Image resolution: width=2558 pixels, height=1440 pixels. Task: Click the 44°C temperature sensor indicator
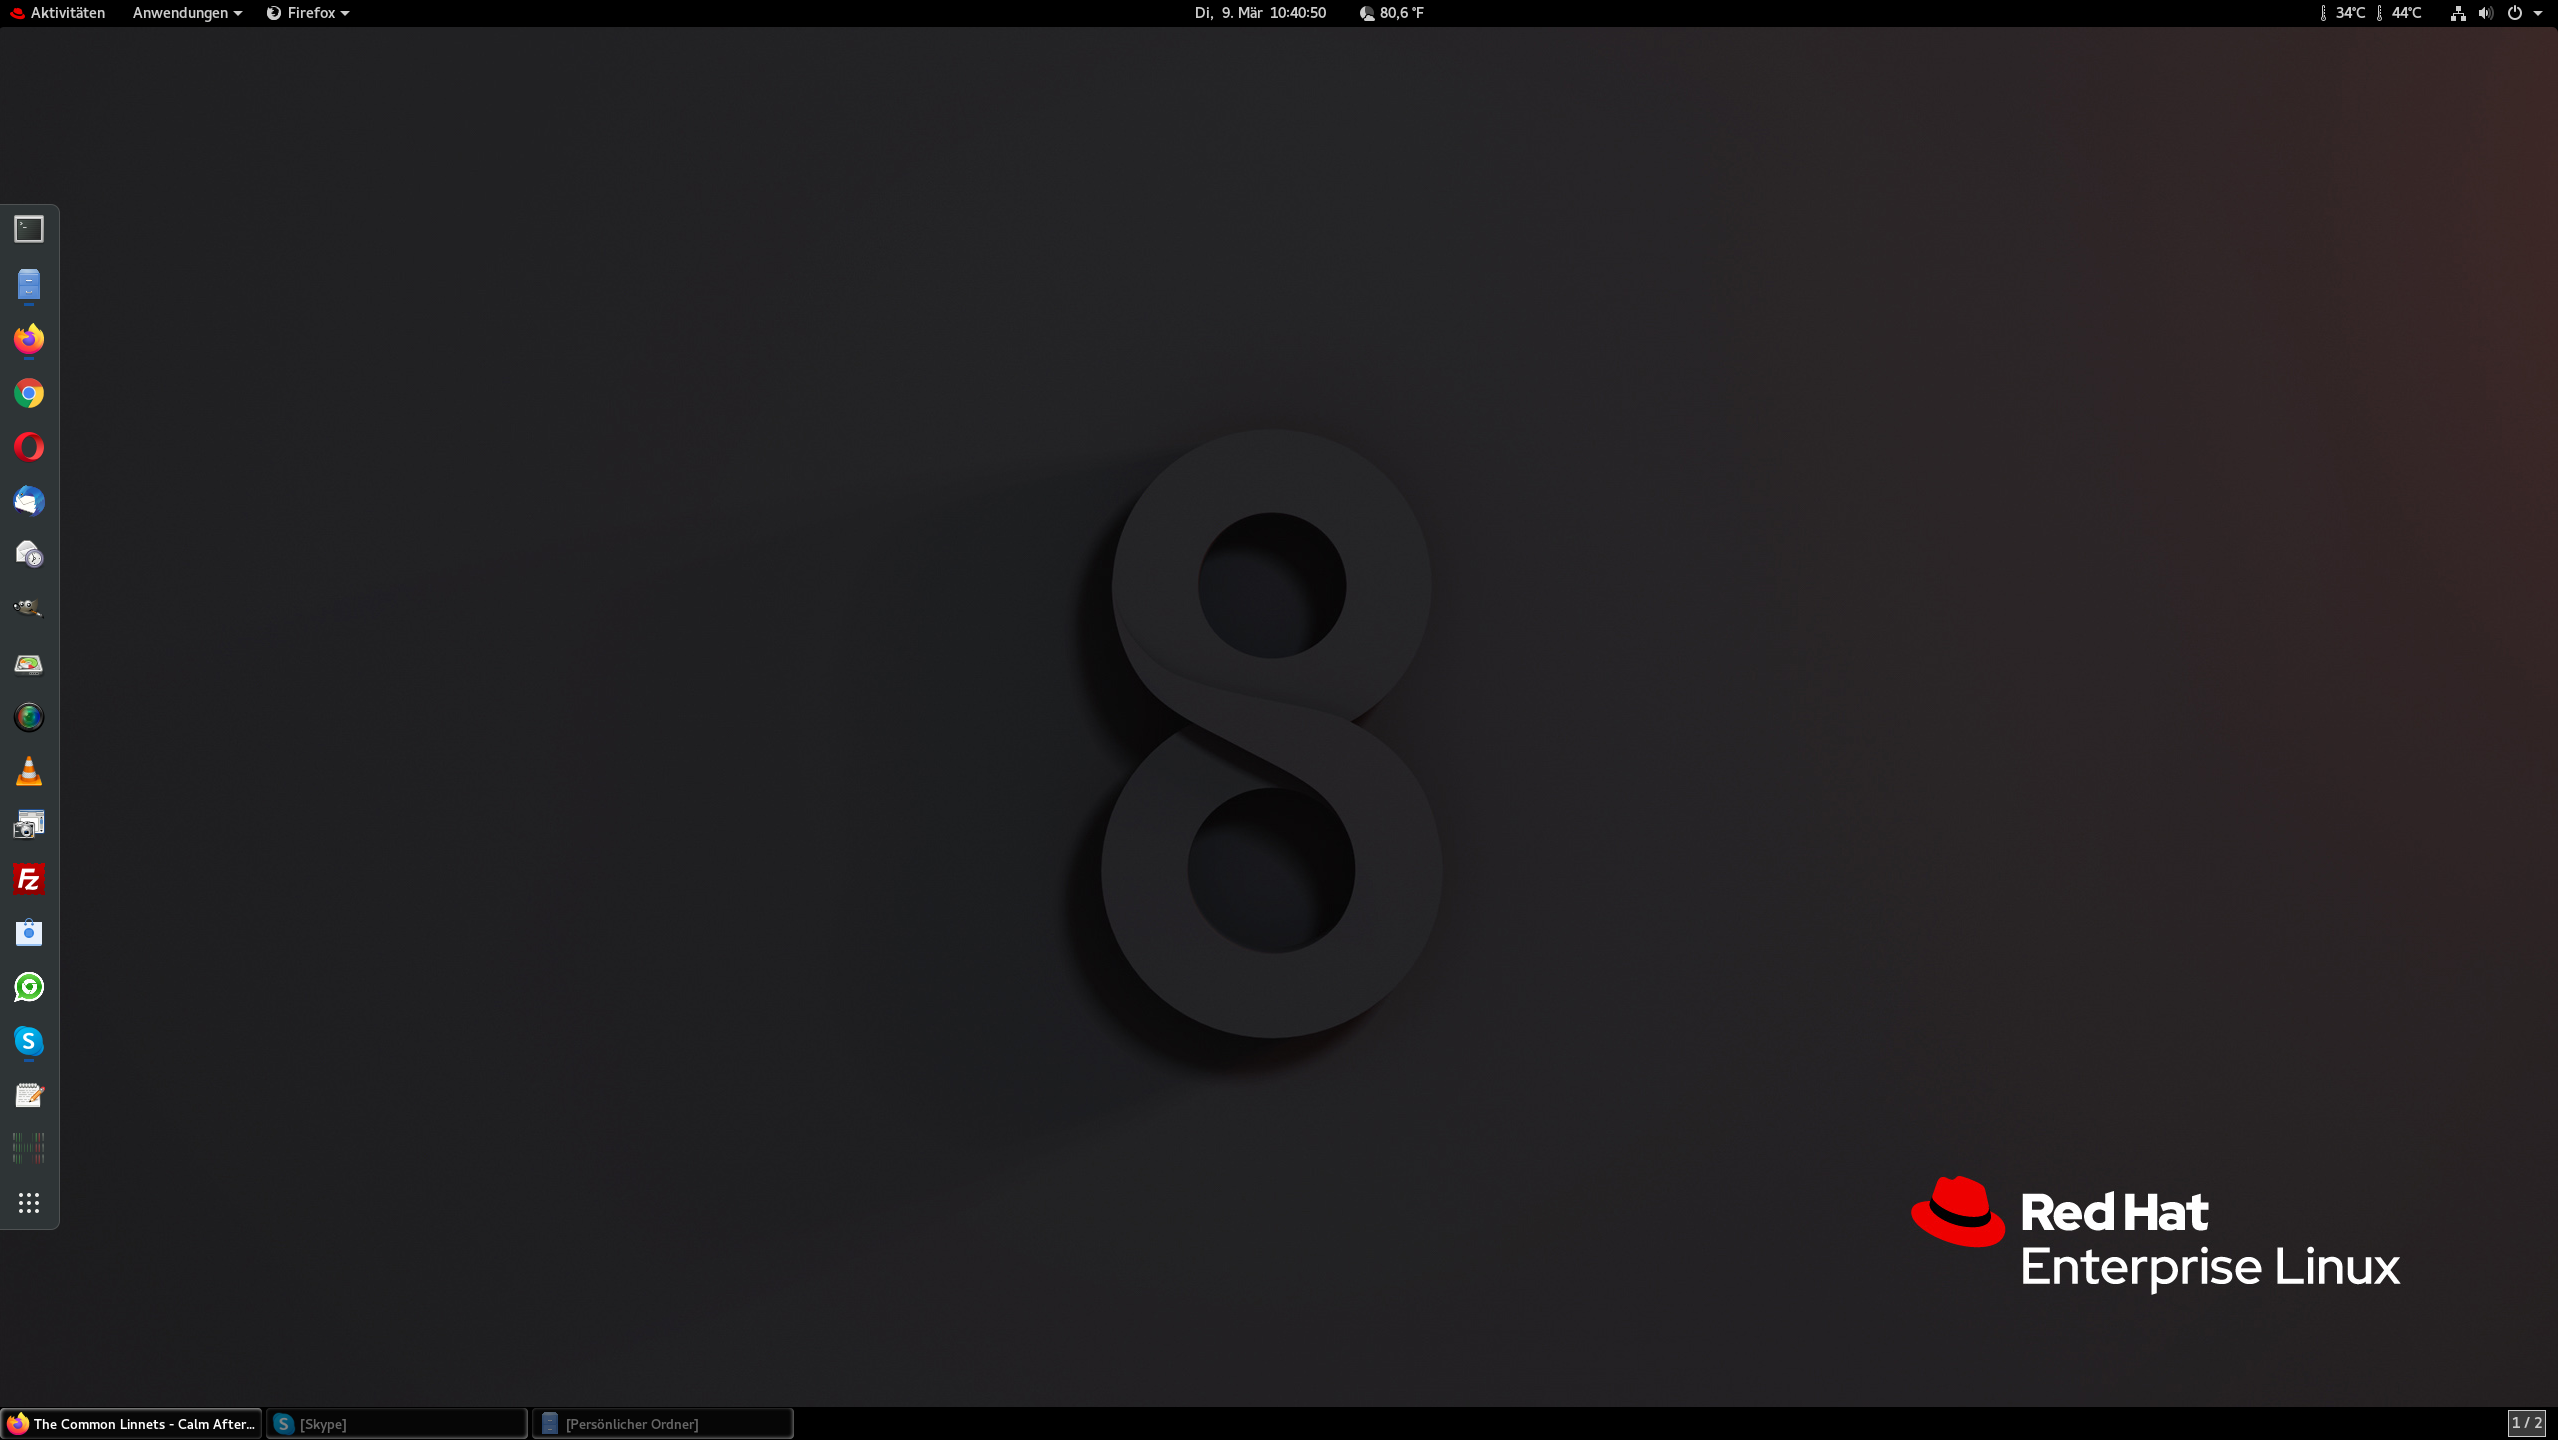pyautogui.click(x=2398, y=13)
